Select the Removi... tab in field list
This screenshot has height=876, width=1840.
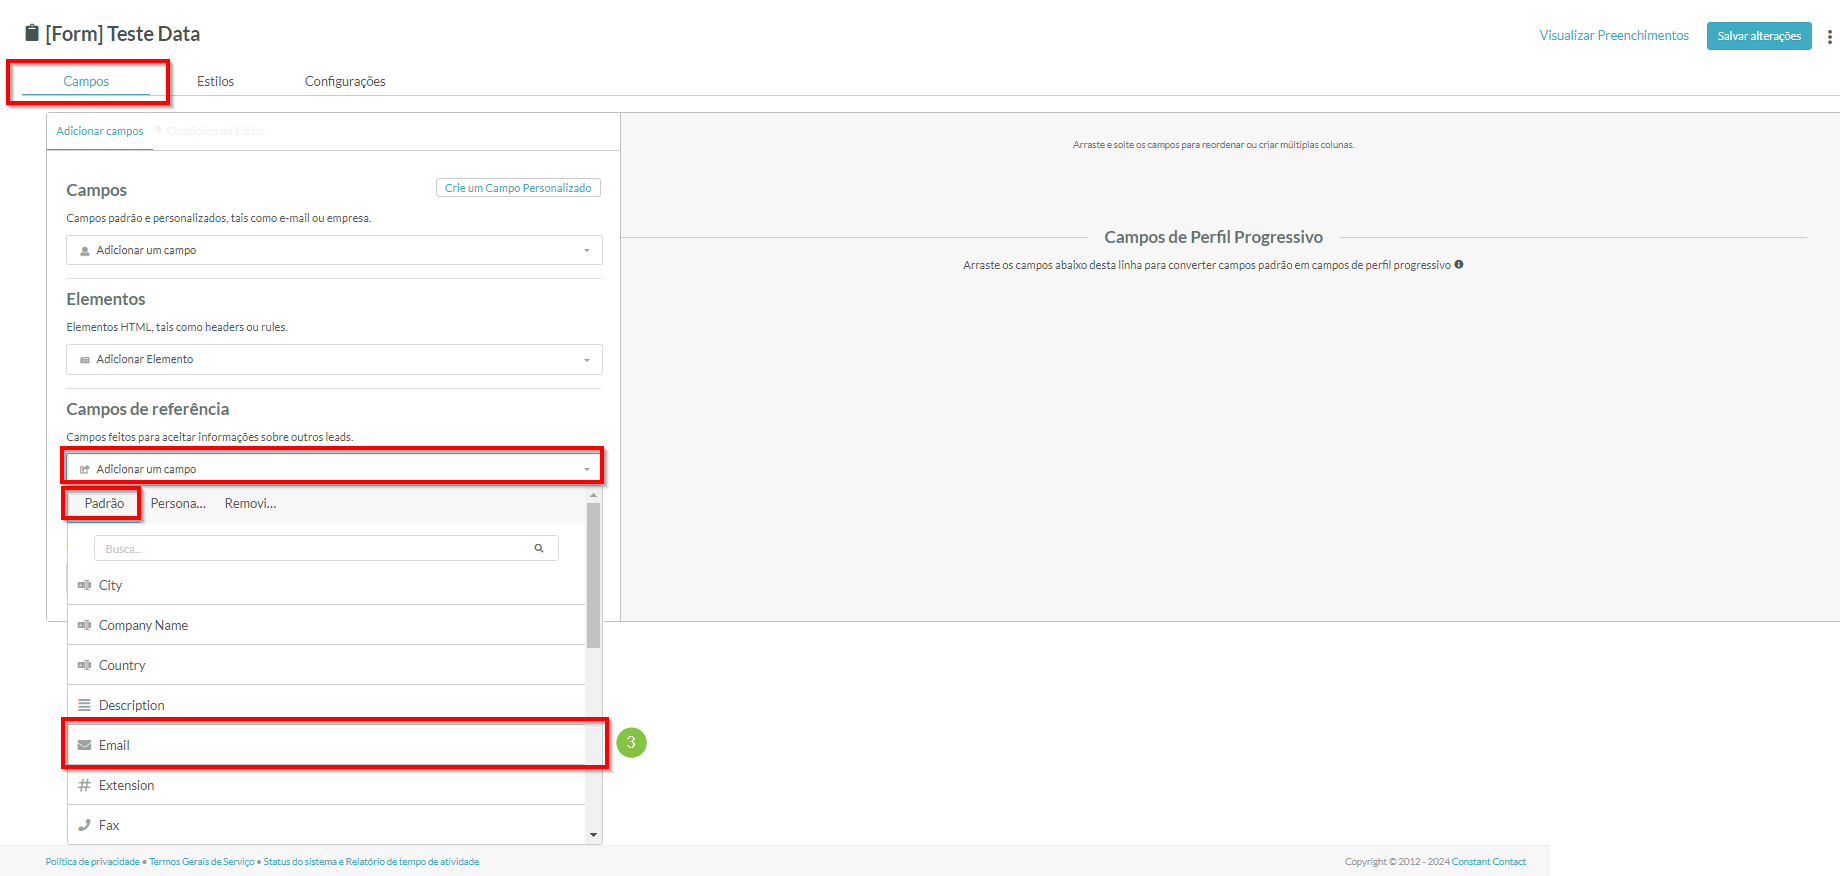click(x=250, y=503)
